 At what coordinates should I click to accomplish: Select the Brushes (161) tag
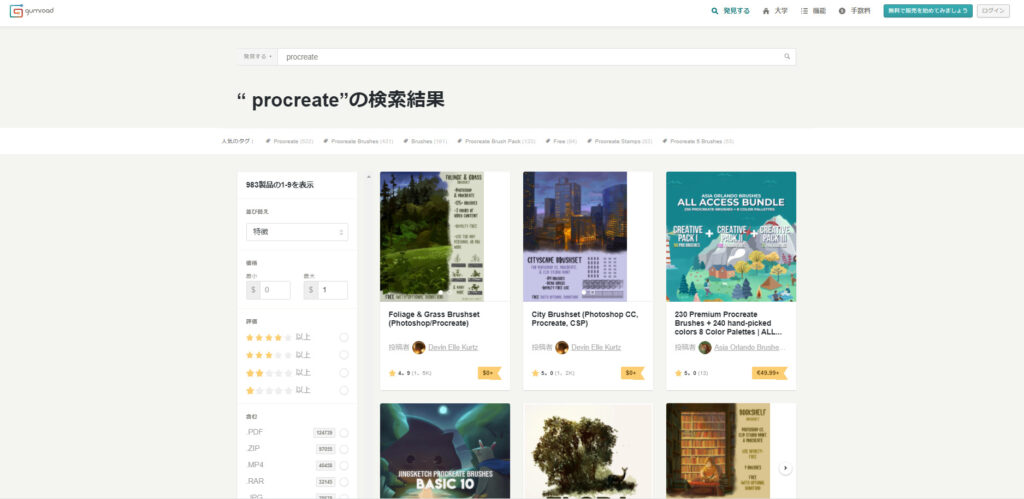(425, 141)
